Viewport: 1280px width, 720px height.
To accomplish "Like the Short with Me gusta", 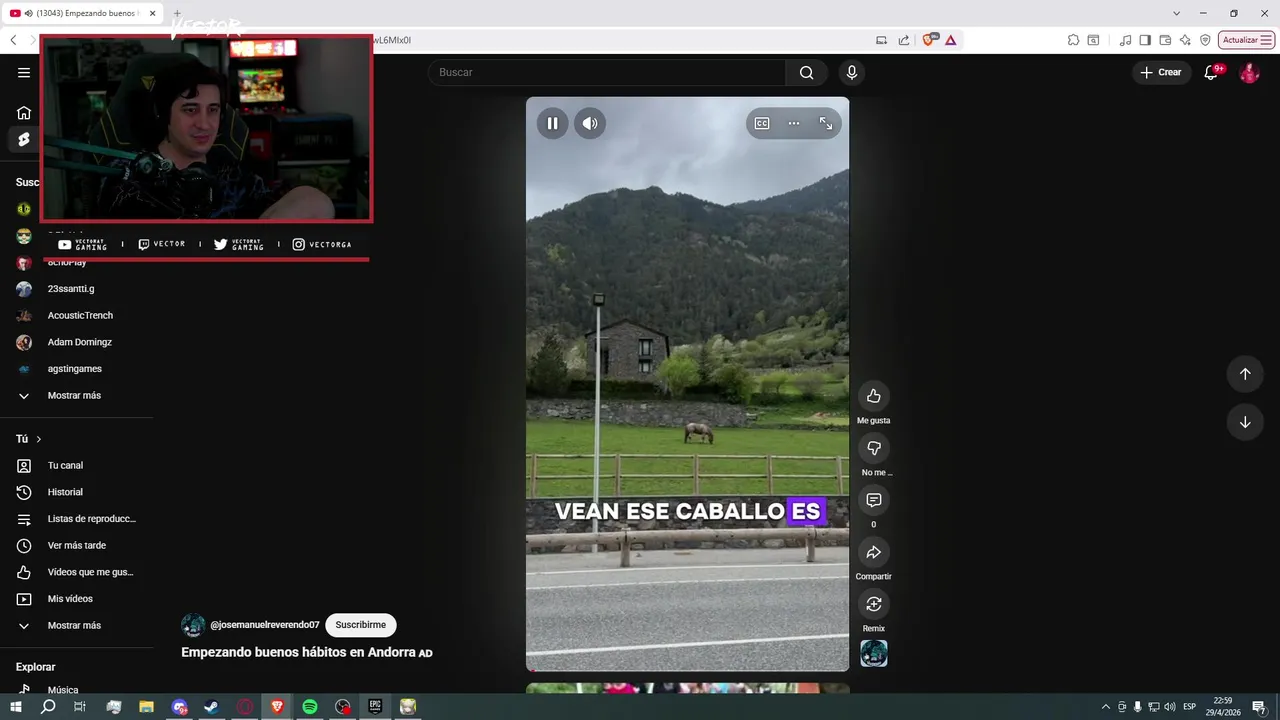I will click(873, 396).
